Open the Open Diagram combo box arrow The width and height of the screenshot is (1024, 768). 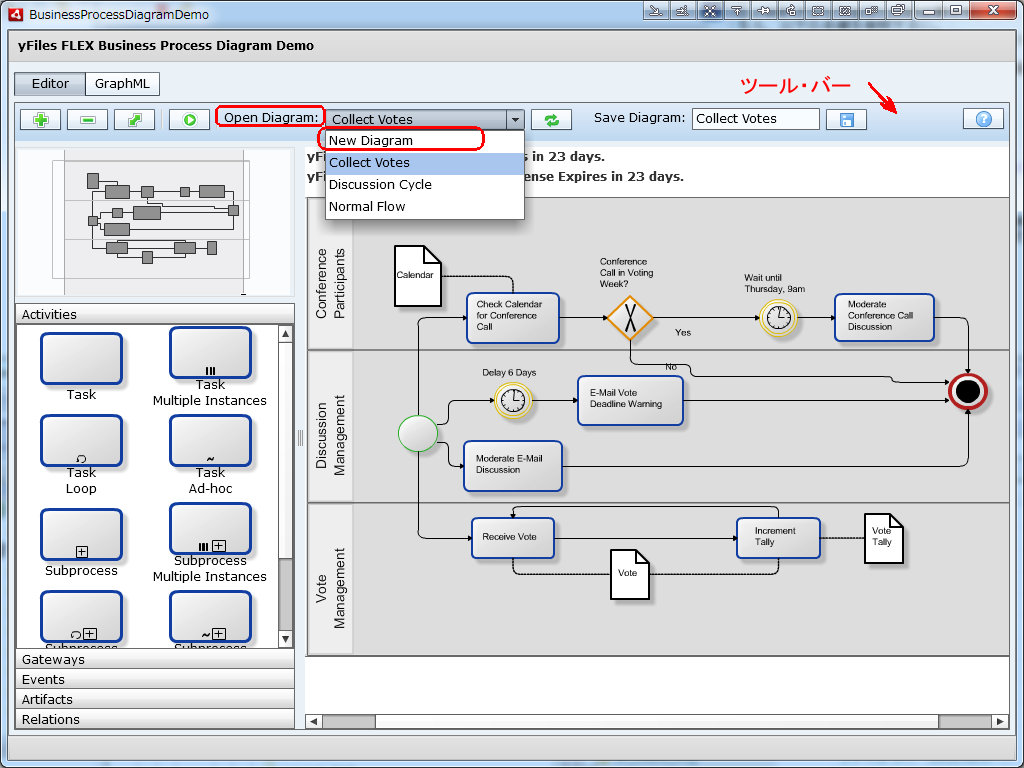(x=515, y=120)
